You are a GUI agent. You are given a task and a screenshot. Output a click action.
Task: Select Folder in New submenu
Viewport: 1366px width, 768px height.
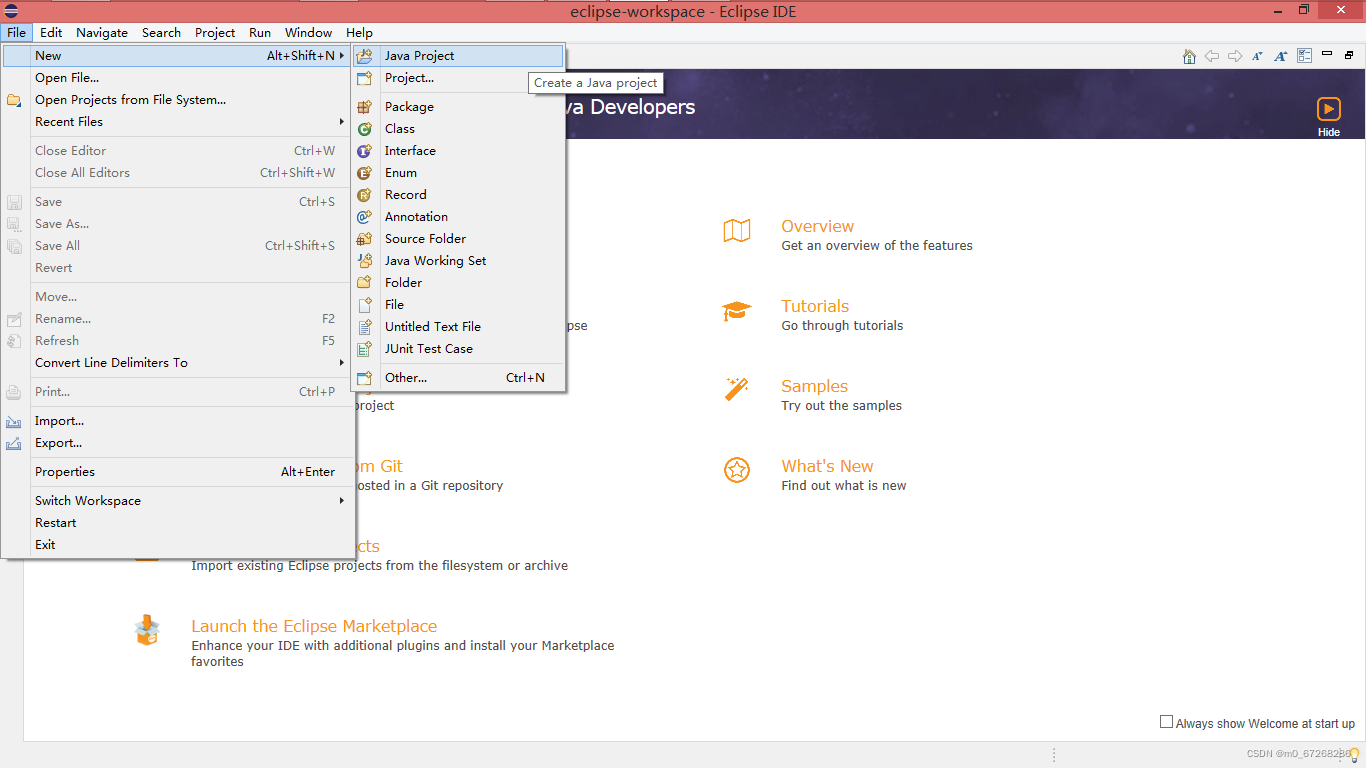[459, 283]
